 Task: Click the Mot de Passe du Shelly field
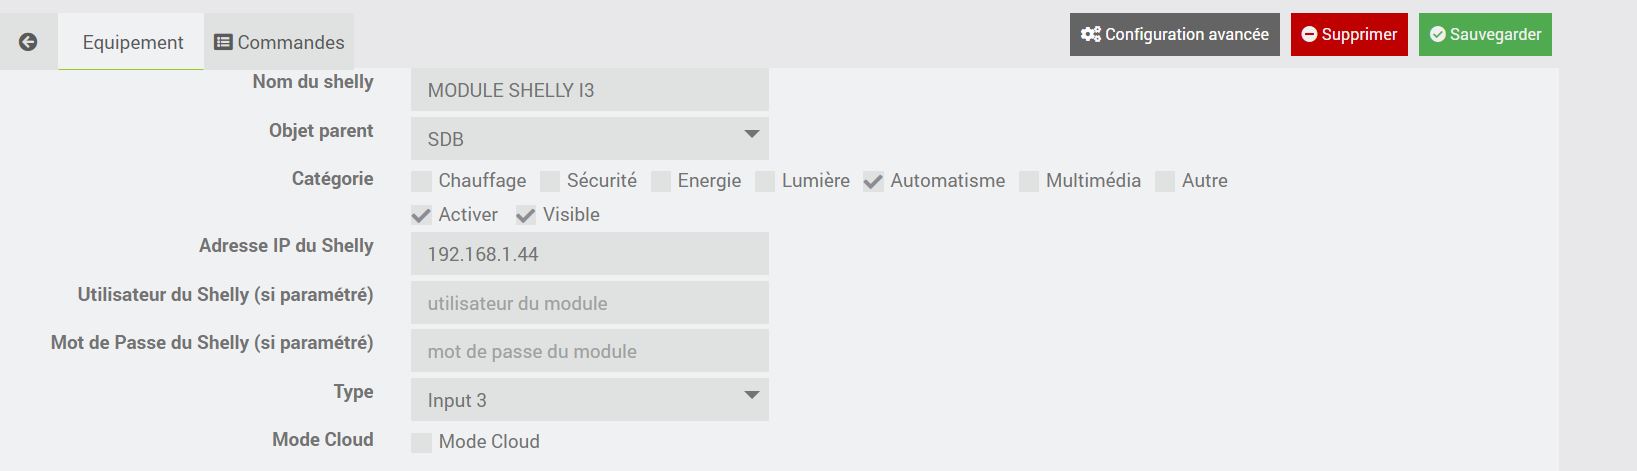(590, 351)
